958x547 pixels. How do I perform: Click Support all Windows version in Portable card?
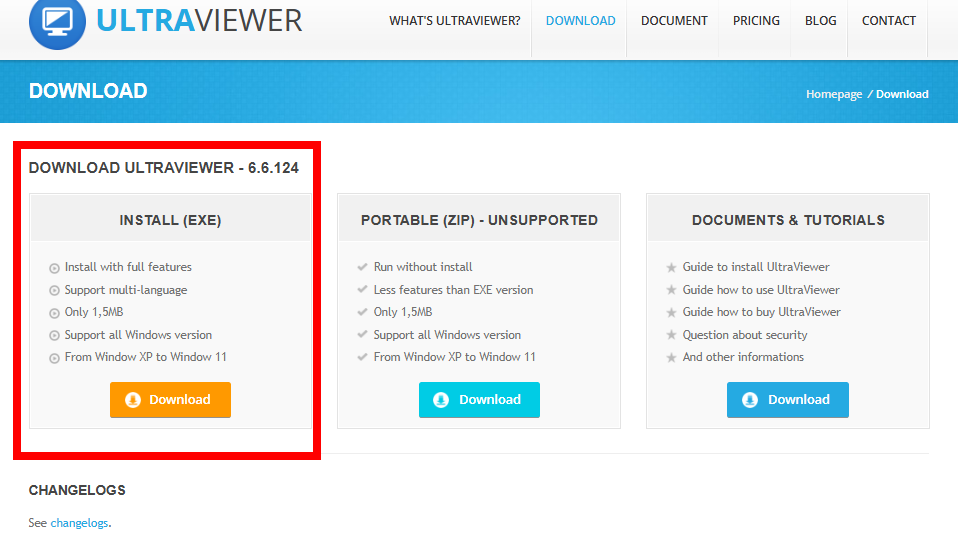coord(447,335)
